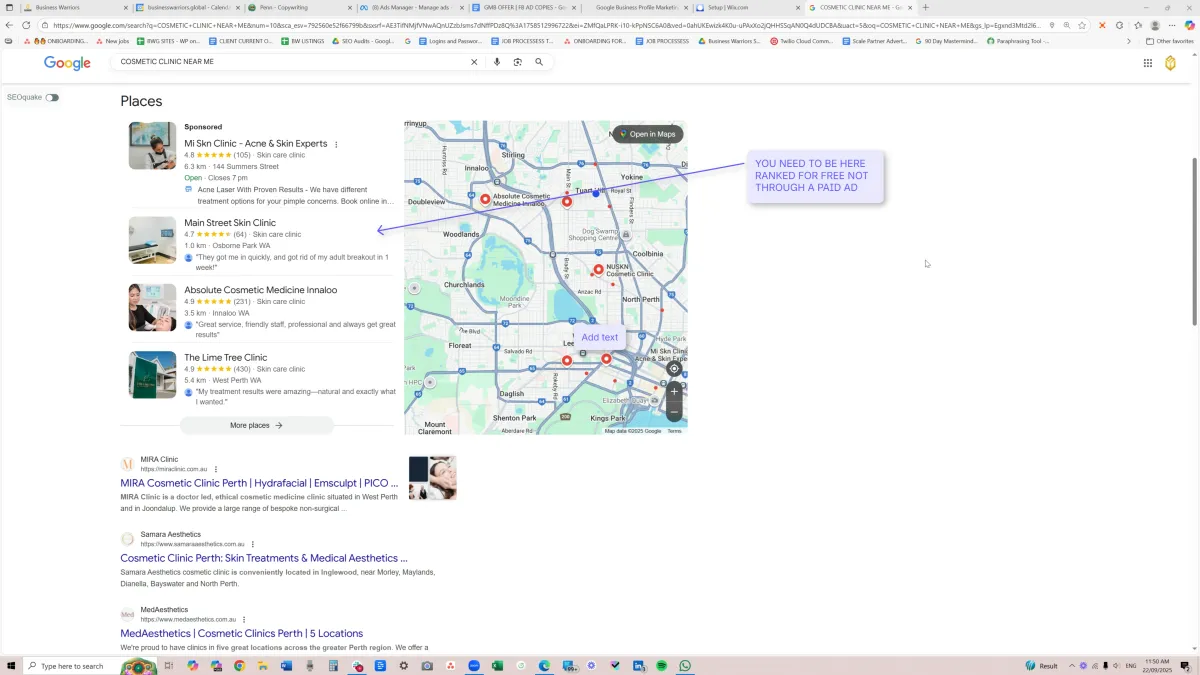Bookmark this page with the star icon
Viewport: 1200px width, 675px height.
1082,25
